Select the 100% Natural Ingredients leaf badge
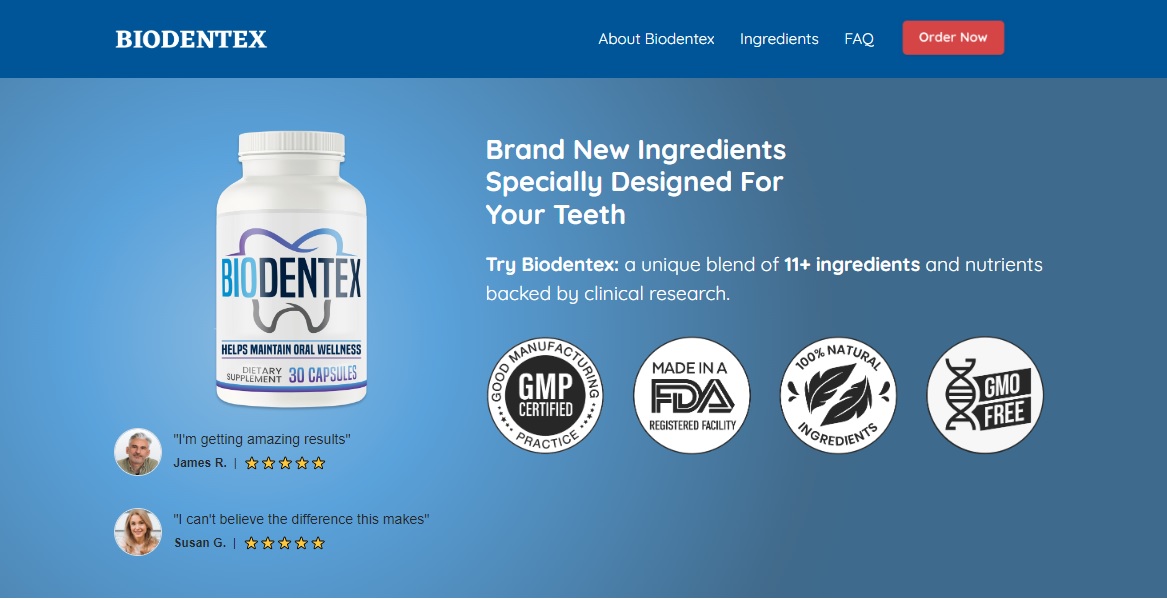 tap(838, 395)
